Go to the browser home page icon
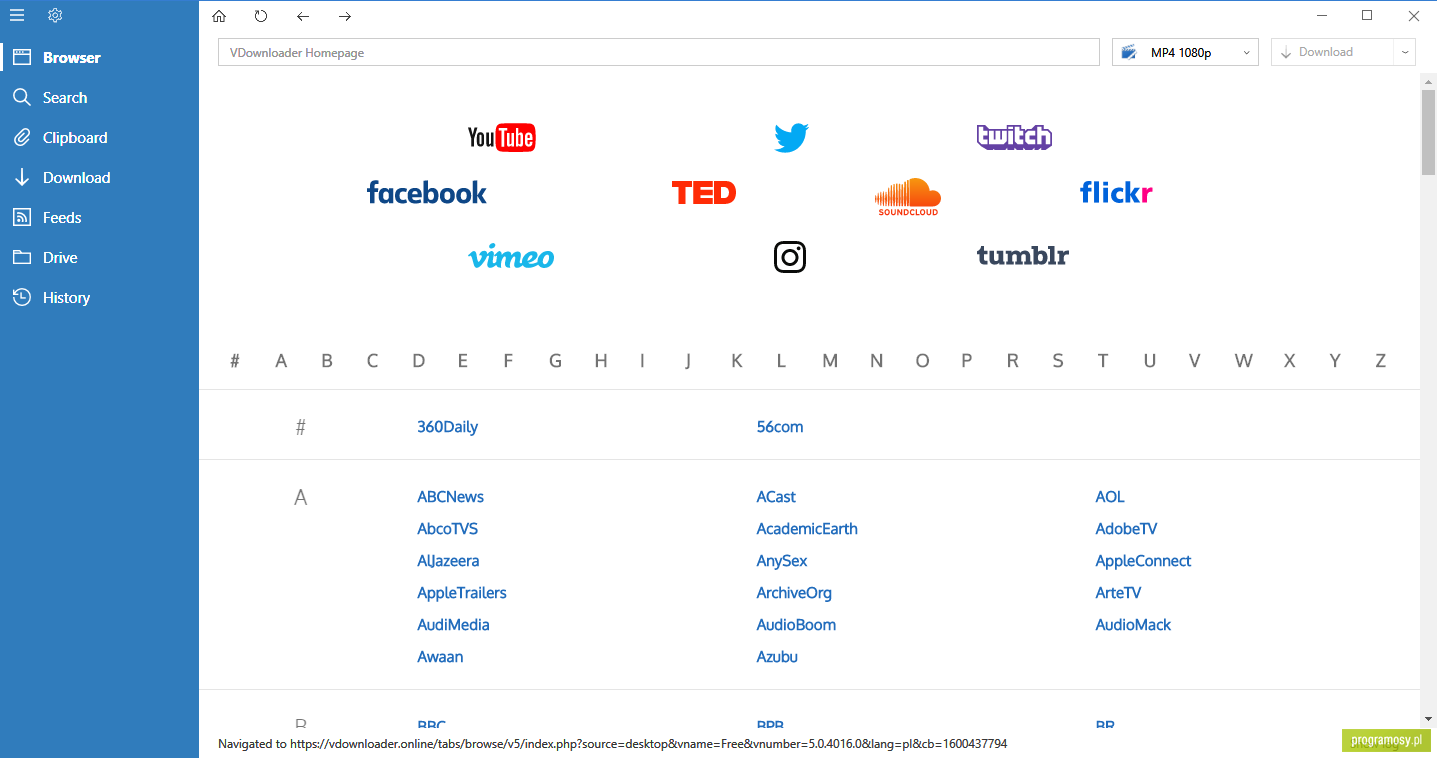 [x=219, y=16]
